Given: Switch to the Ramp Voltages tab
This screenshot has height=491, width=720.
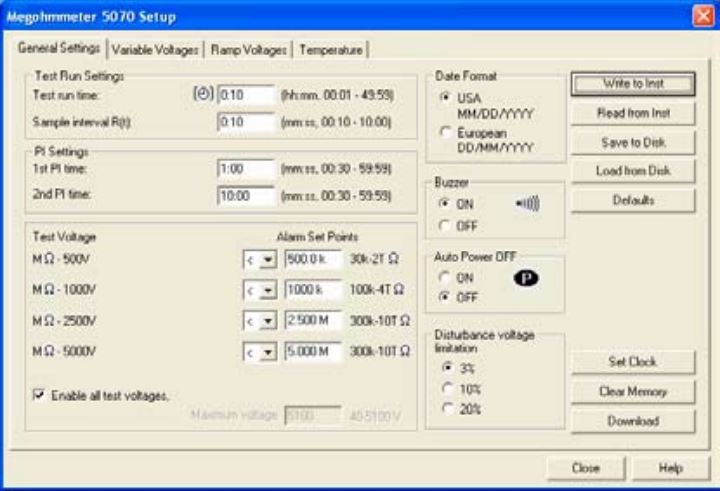Looking at the screenshot, I should (248, 50).
